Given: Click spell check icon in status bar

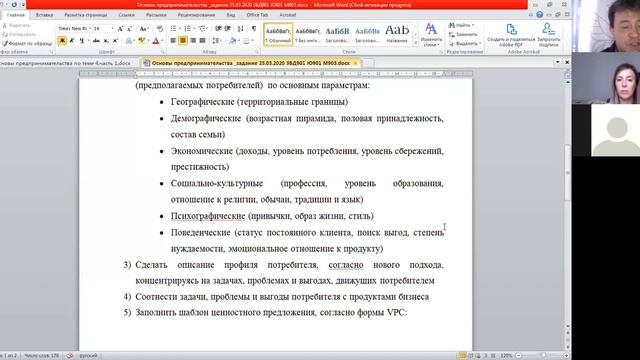Looking at the screenshot, I should (70, 356).
